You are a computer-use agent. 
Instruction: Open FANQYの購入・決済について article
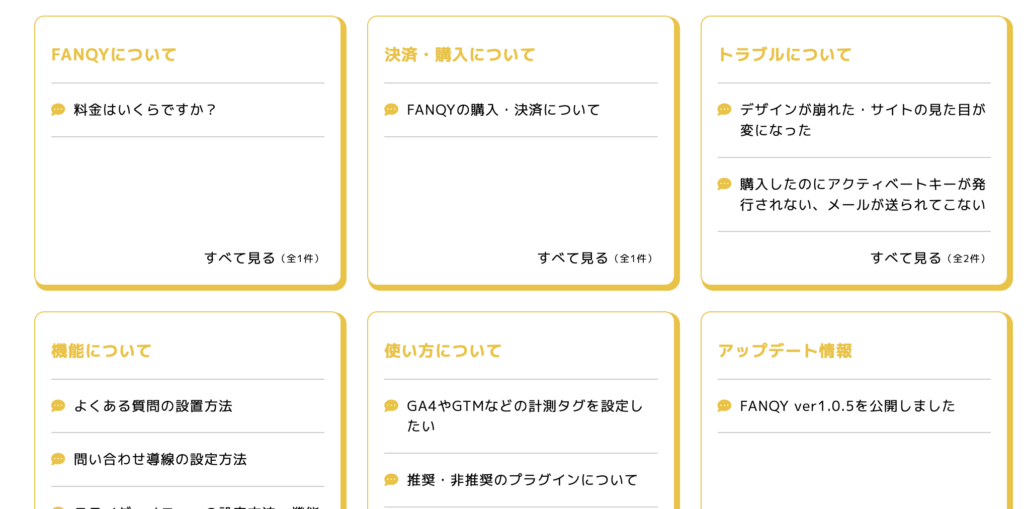503,110
